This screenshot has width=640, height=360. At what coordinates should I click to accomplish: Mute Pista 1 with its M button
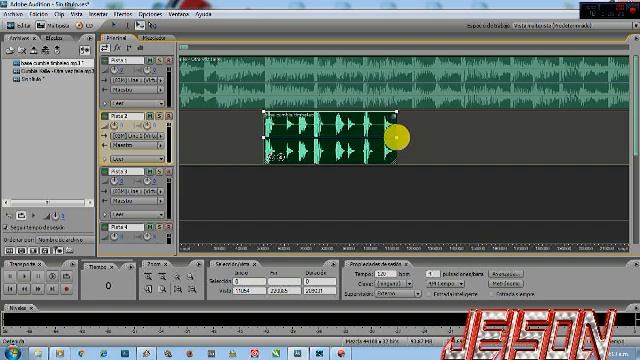[150, 60]
